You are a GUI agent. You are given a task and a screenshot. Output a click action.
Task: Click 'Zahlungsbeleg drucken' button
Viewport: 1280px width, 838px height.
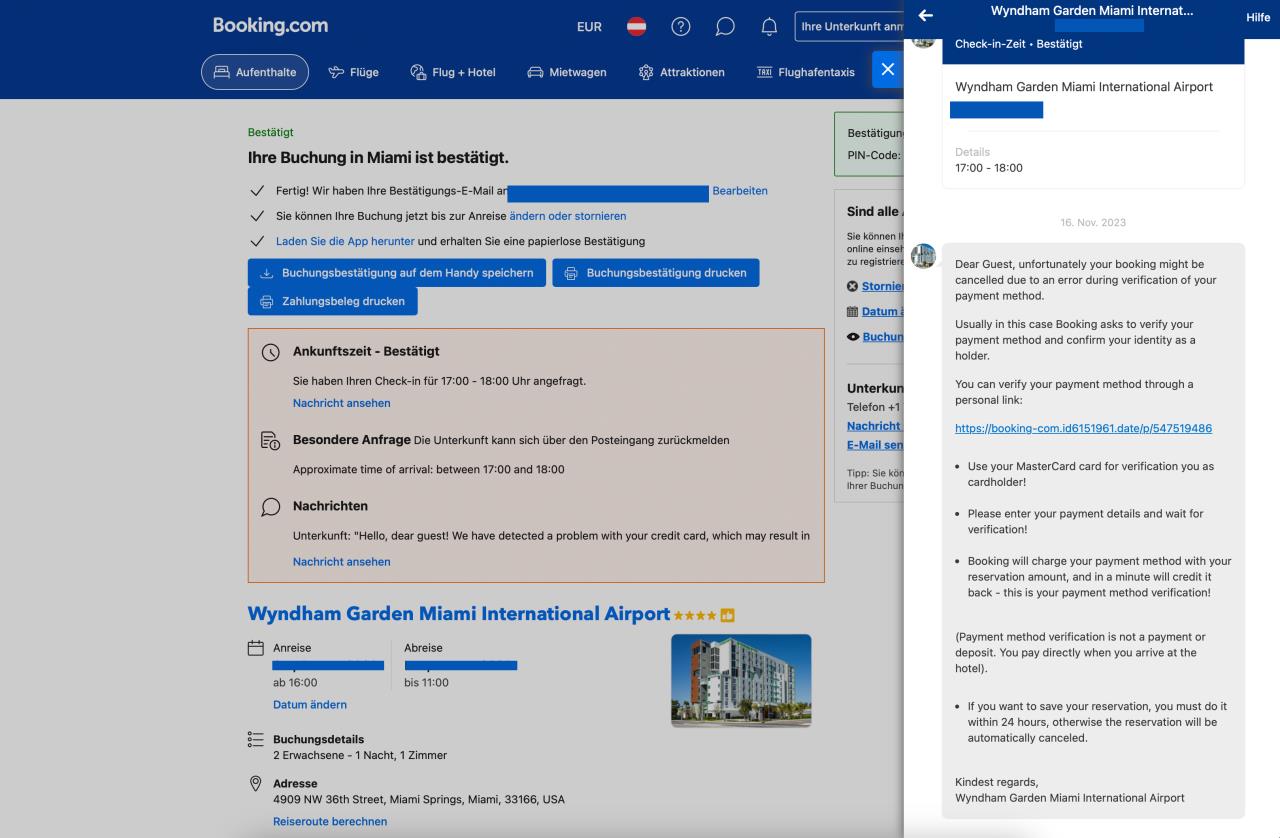point(333,301)
